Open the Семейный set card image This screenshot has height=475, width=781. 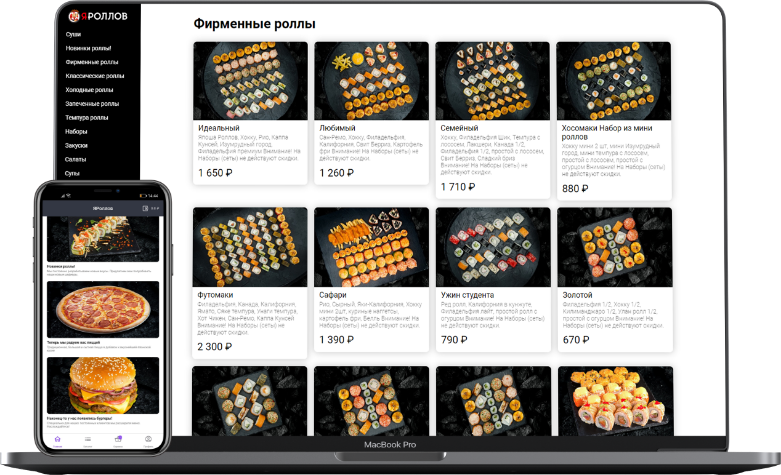click(x=493, y=81)
